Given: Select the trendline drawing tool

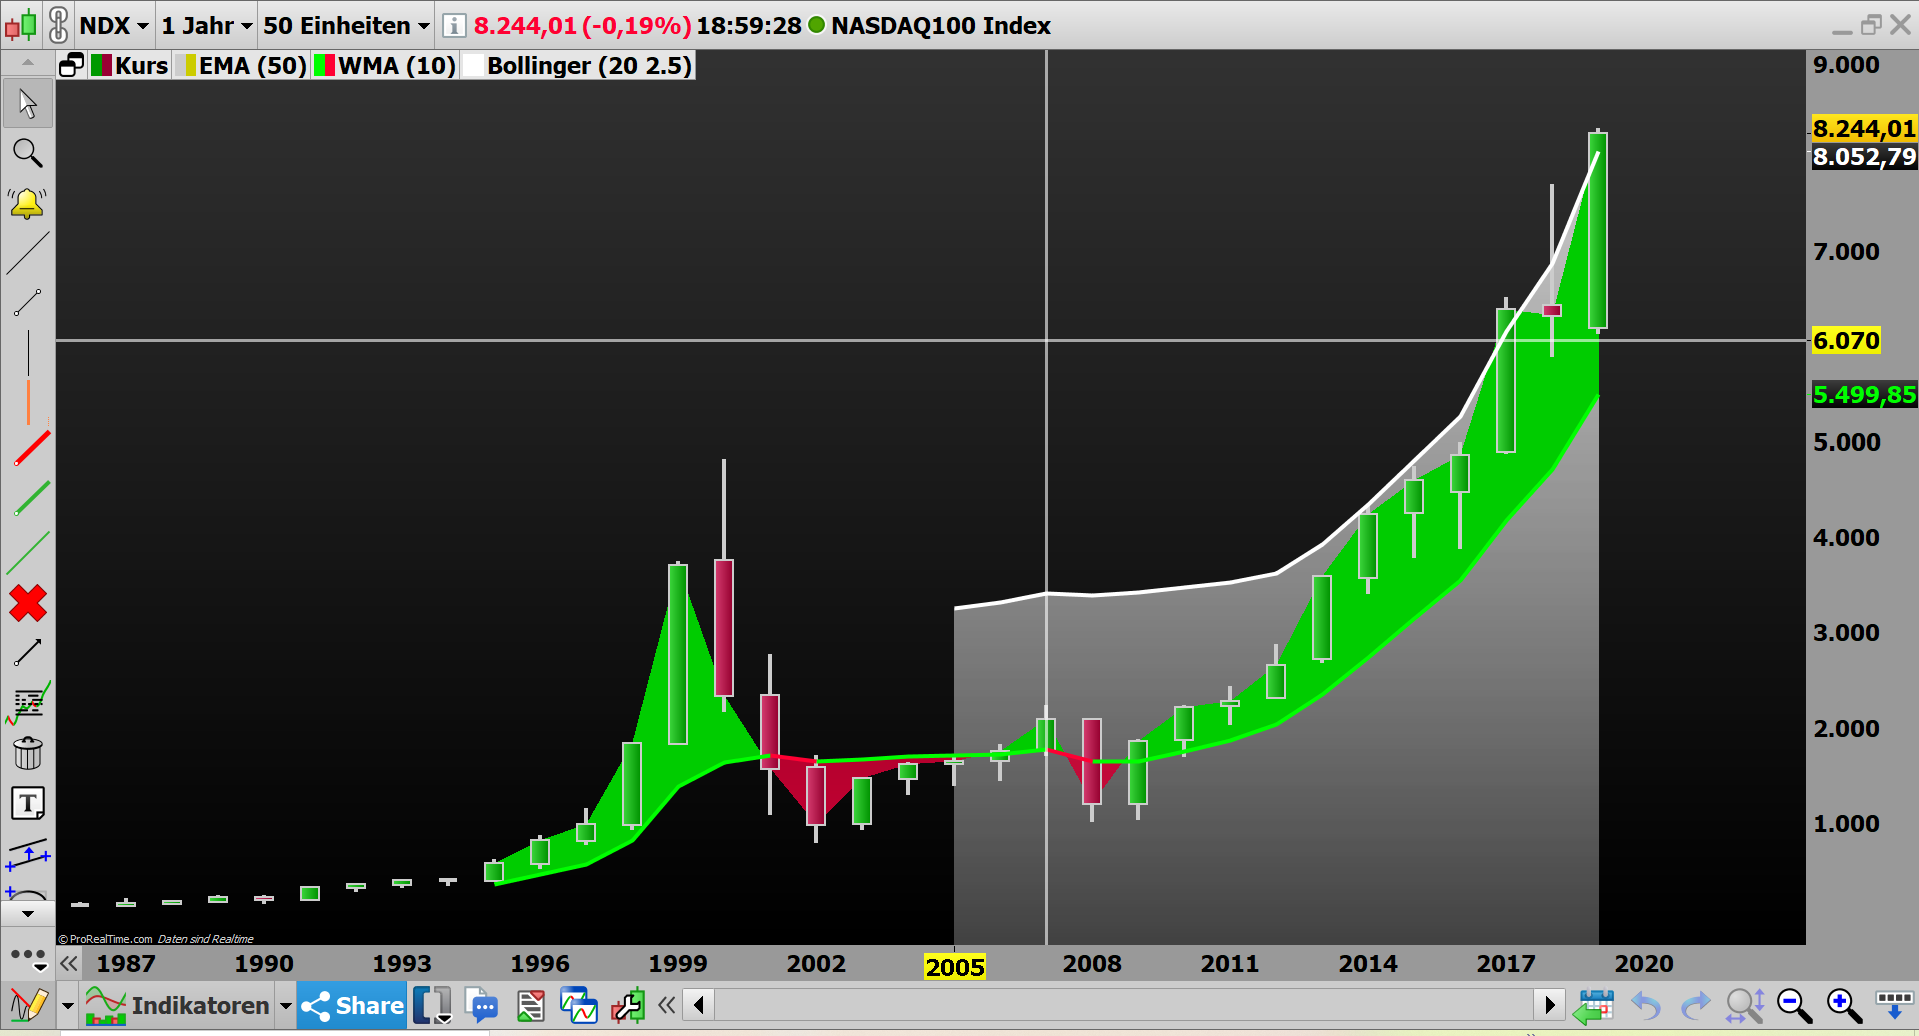Looking at the screenshot, I should pyautogui.click(x=28, y=250).
